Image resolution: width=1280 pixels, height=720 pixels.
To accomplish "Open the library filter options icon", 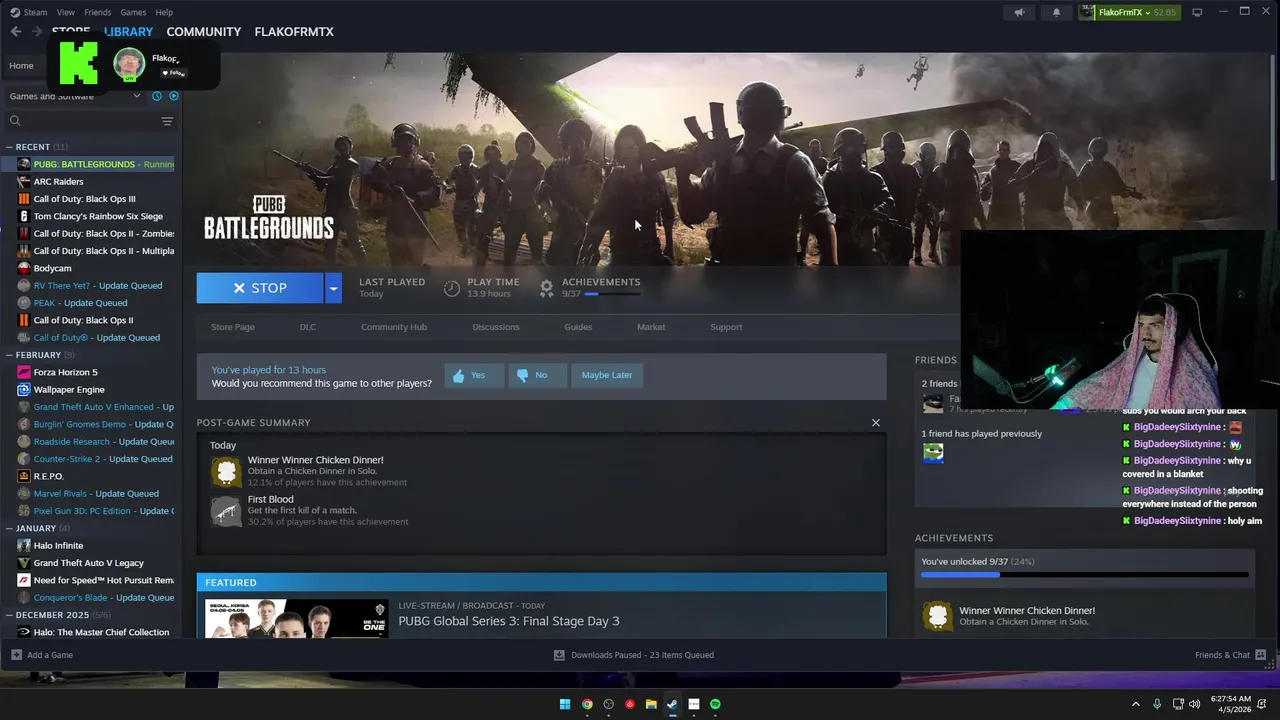I will tap(167, 121).
